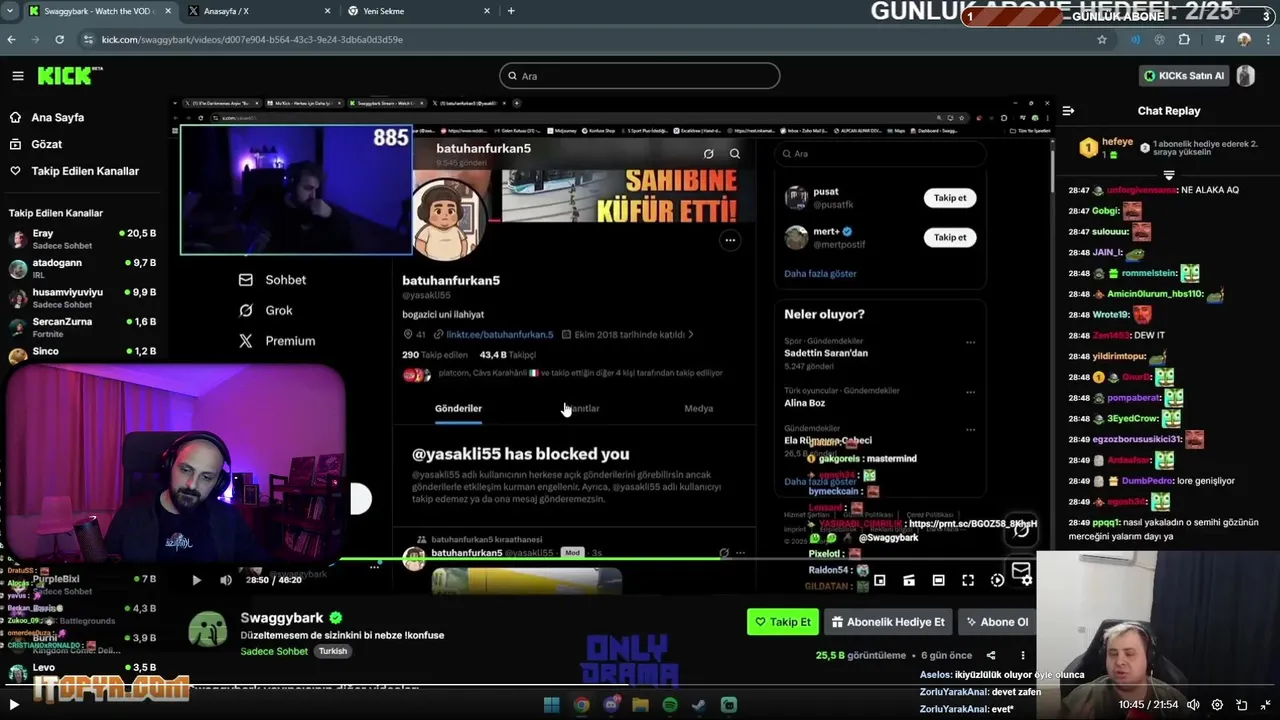The width and height of the screenshot is (1280, 720).
Task: Click Abonelik Hediye Et button
Action: 888,622
